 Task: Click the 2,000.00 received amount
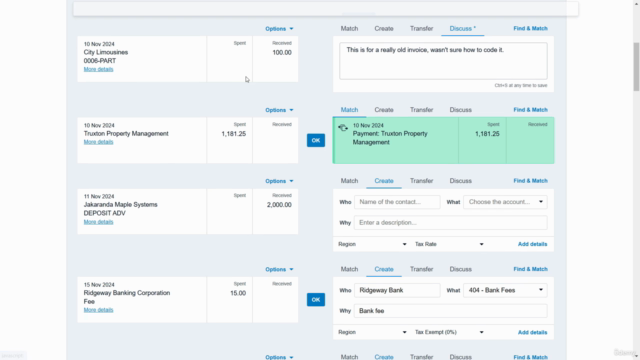pyautogui.click(x=279, y=205)
